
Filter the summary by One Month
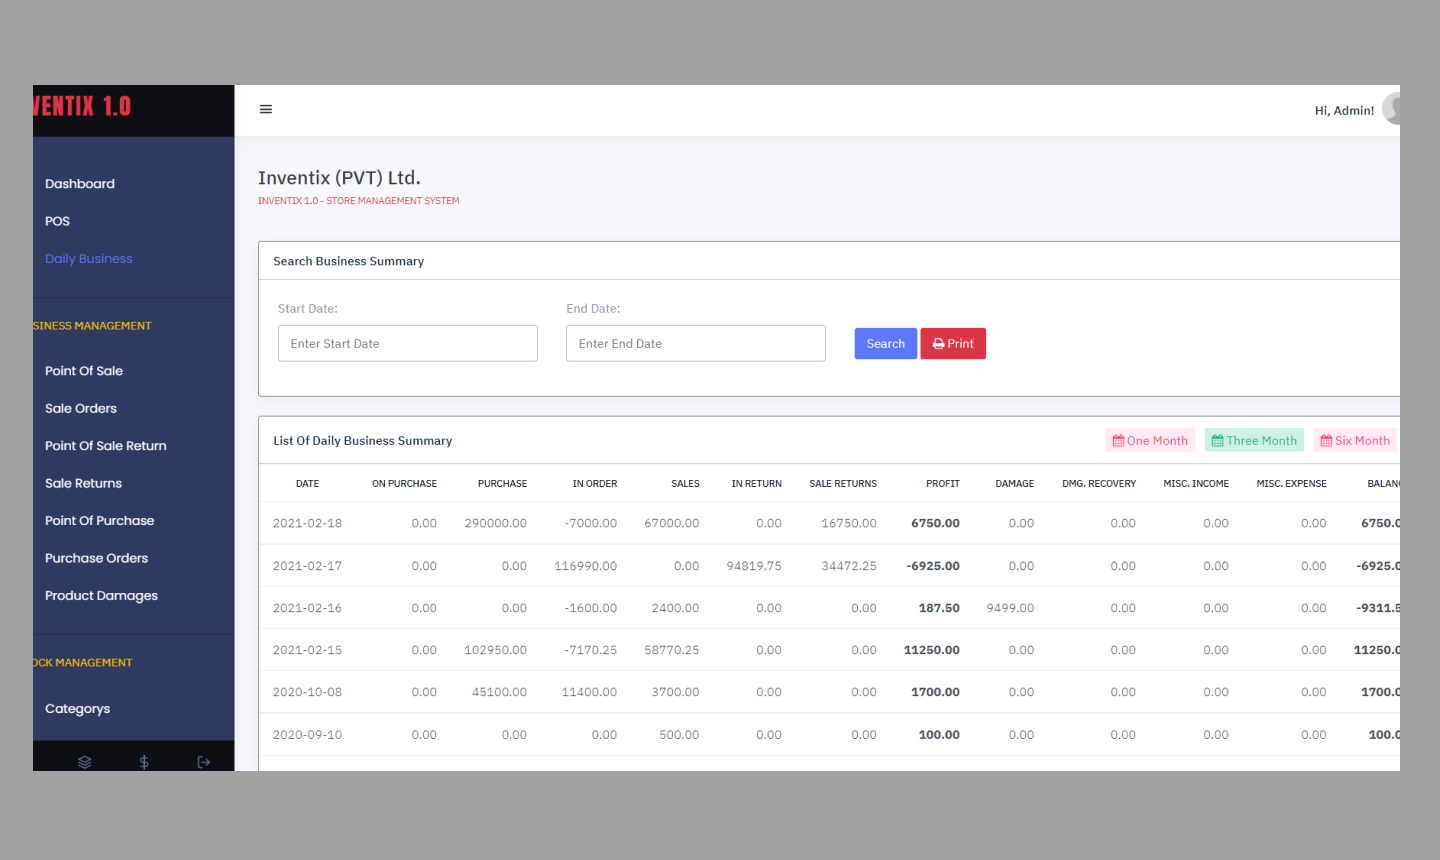point(1150,441)
